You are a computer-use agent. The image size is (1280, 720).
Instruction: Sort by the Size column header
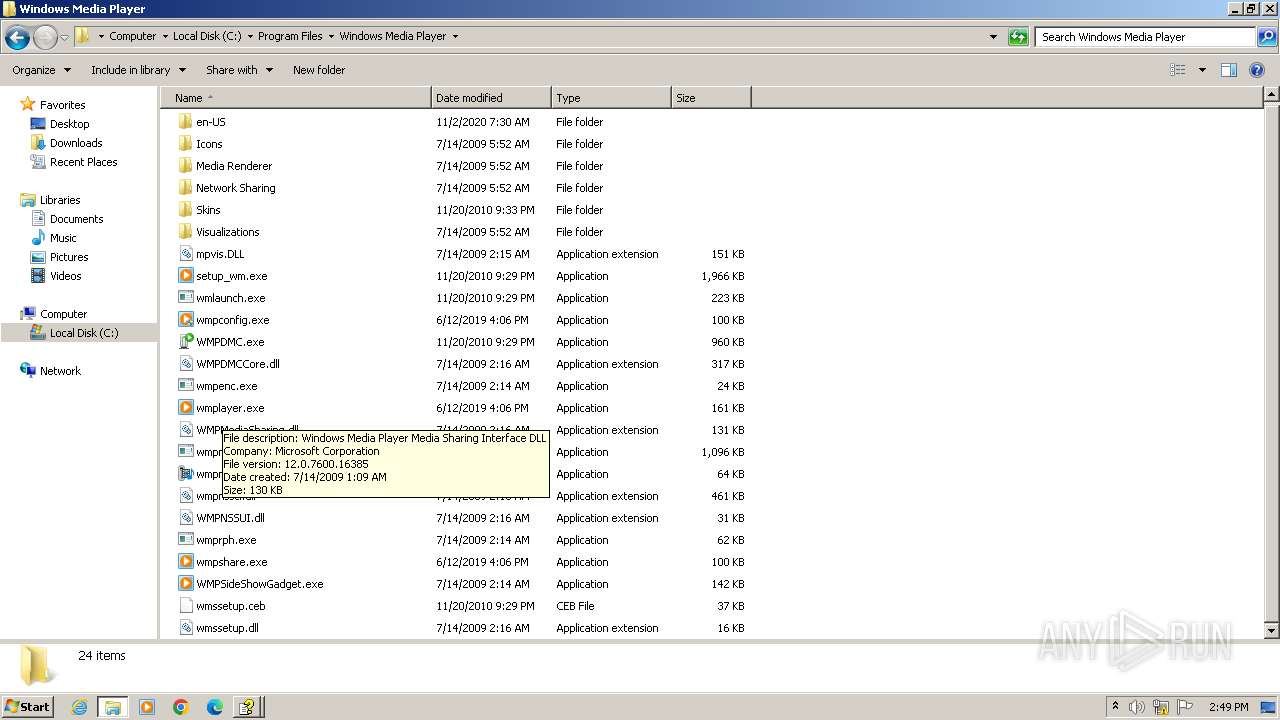pyautogui.click(x=711, y=98)
